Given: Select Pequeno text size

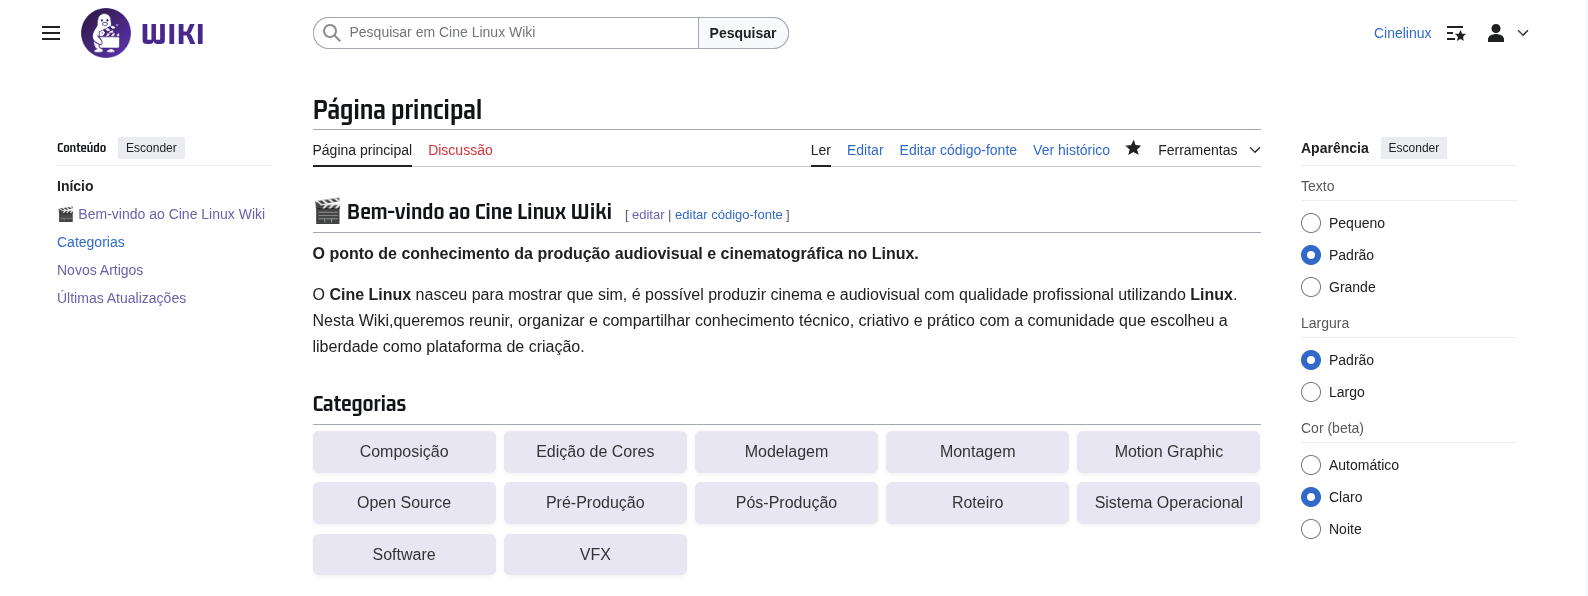Looking at the screenshot, I should coord(1311,223).
